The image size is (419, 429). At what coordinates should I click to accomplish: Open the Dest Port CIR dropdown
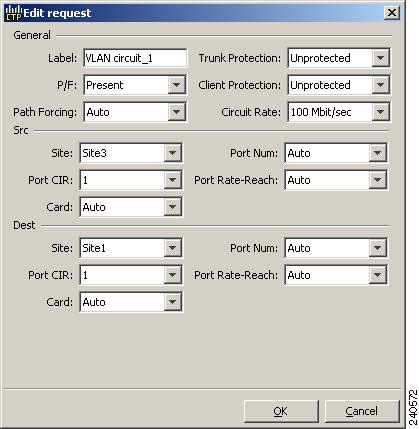point(131,275)
